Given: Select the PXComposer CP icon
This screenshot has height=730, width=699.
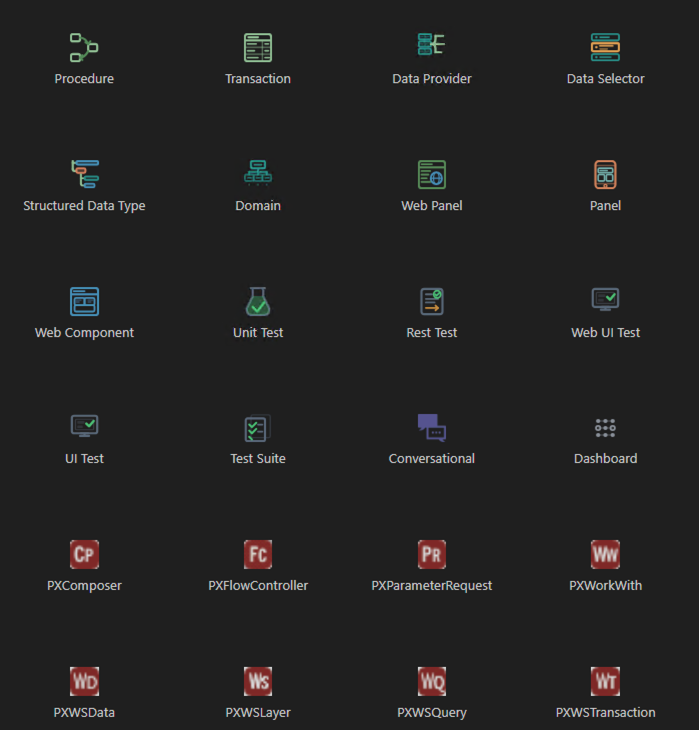Looking at the screenshot, I should point(84,554).
